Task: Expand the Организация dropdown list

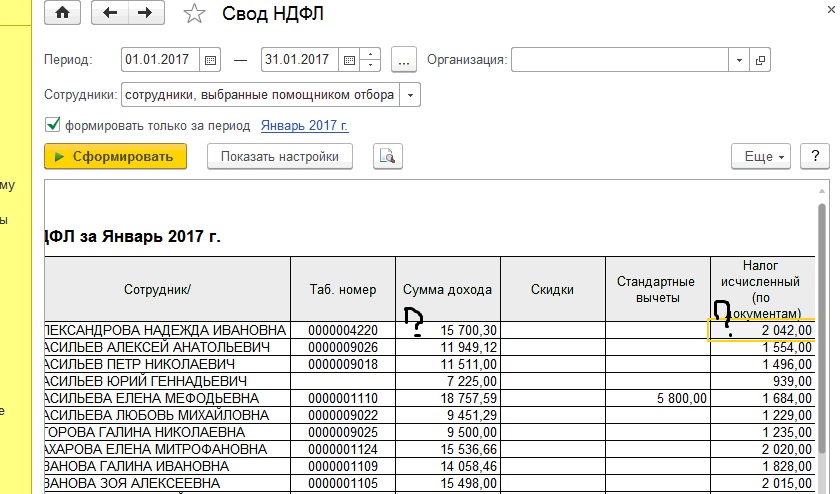Action: [739, 60]
